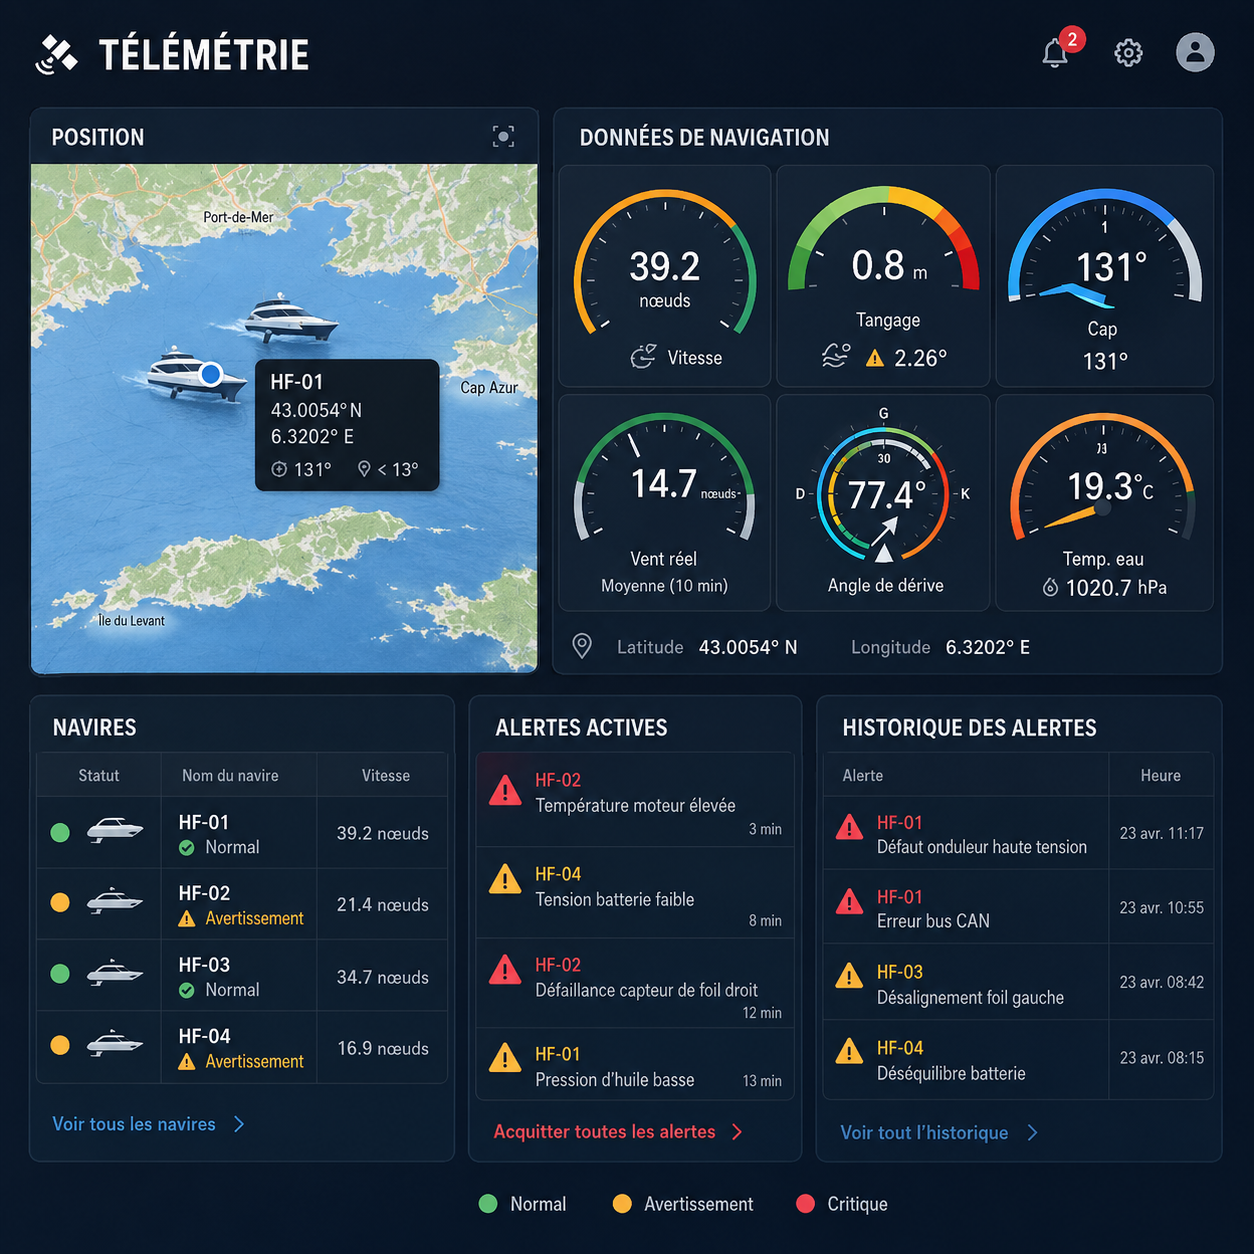Screen dimensions: 1254x1254
Task: Sort by Vitesse column header
Action: point(386,776)
